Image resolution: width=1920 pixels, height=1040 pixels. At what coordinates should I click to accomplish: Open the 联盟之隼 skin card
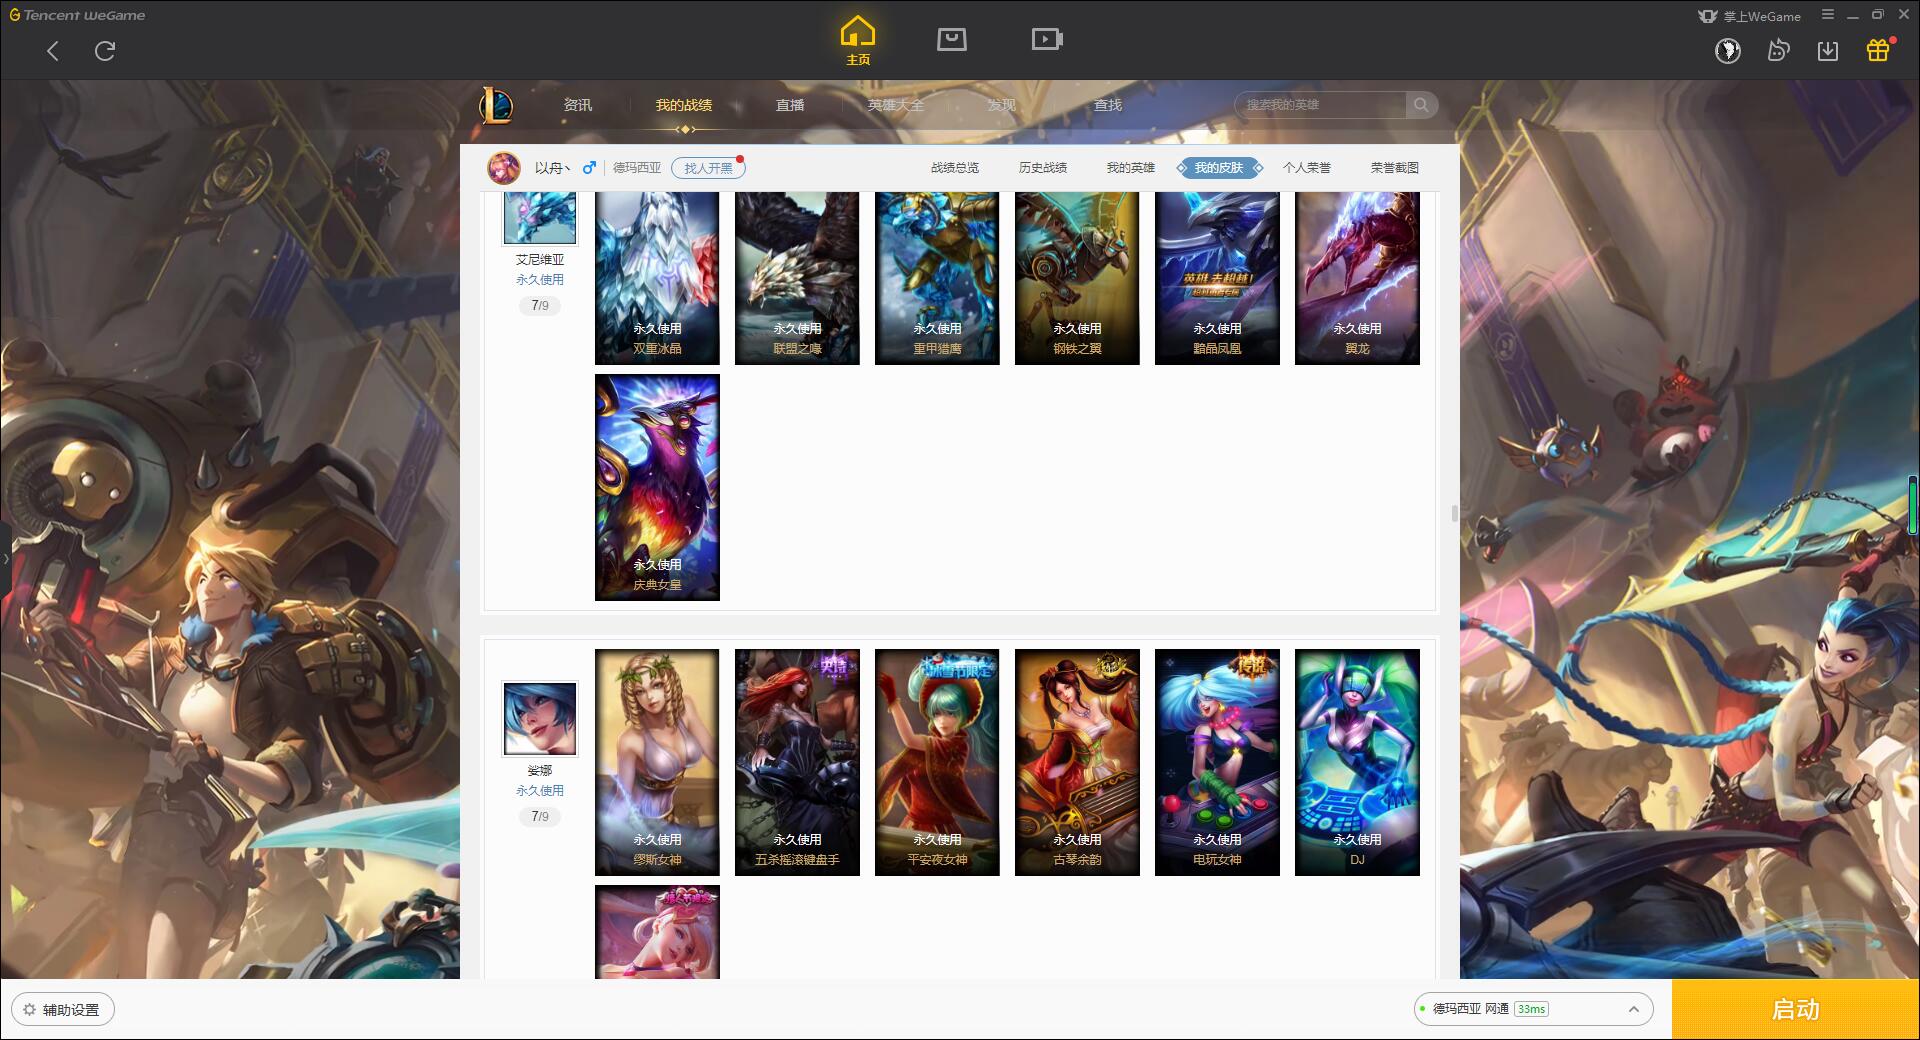[797, 278]
